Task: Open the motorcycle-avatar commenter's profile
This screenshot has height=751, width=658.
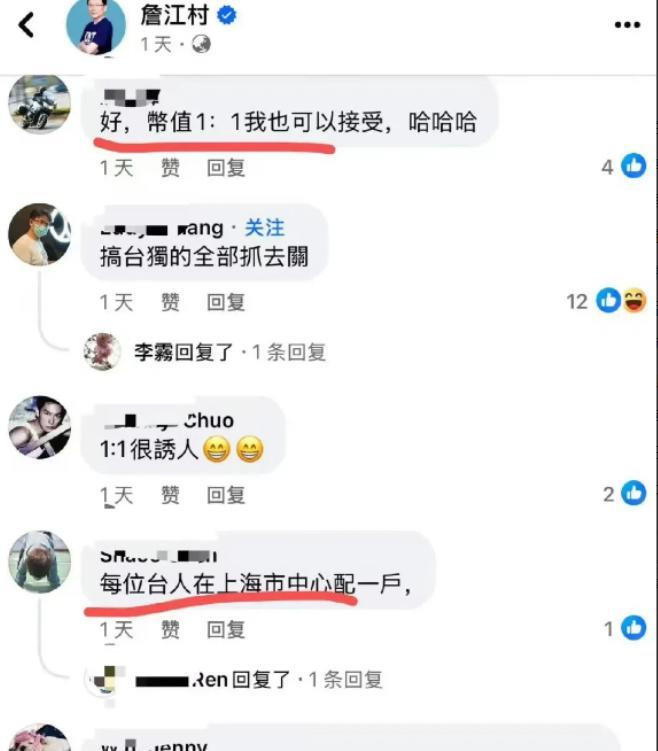Action: 40,103
